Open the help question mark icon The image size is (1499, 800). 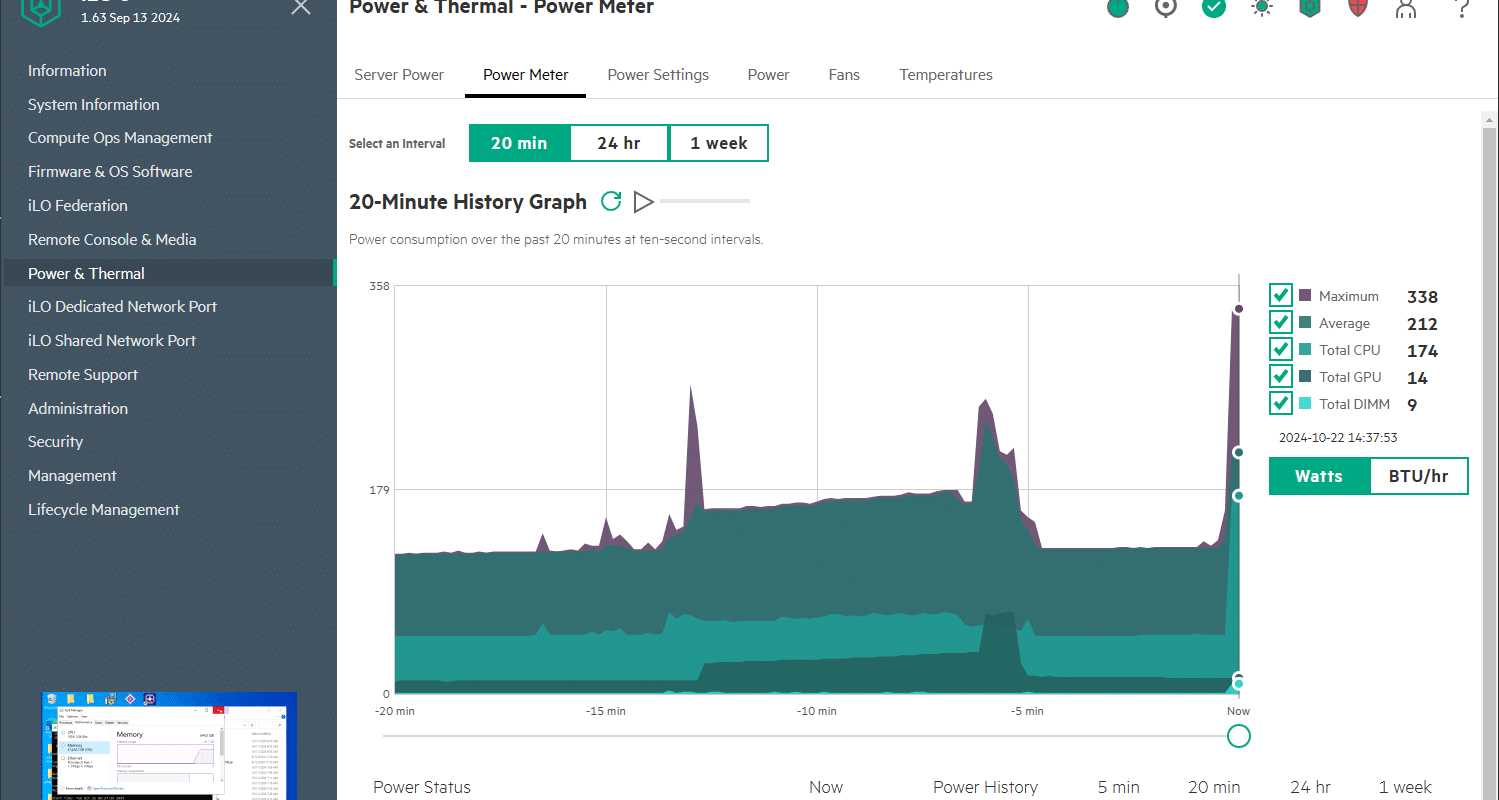pos(1461,8)
